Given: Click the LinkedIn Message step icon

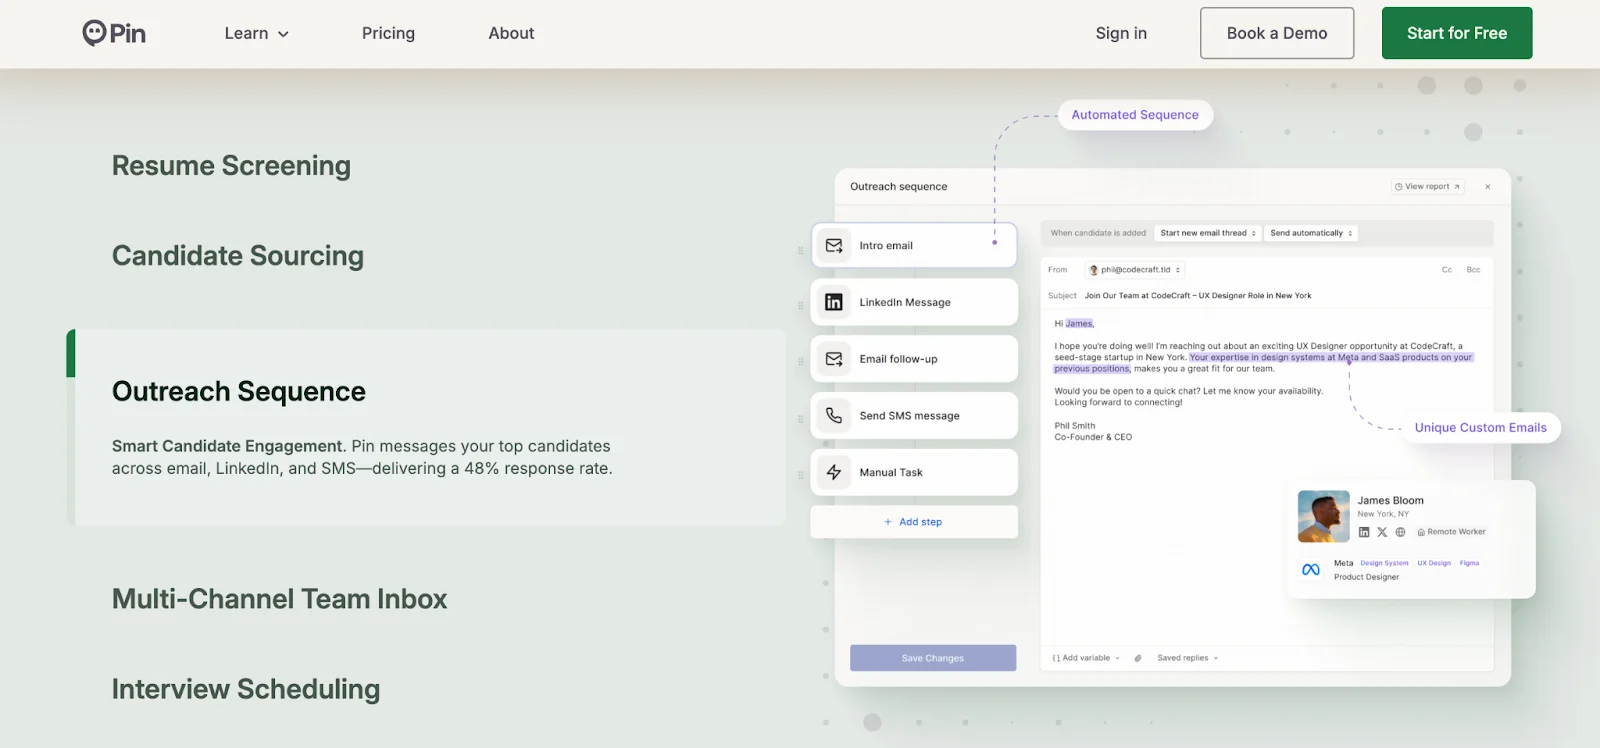Looking at the screenshot, I should [834, 302].
